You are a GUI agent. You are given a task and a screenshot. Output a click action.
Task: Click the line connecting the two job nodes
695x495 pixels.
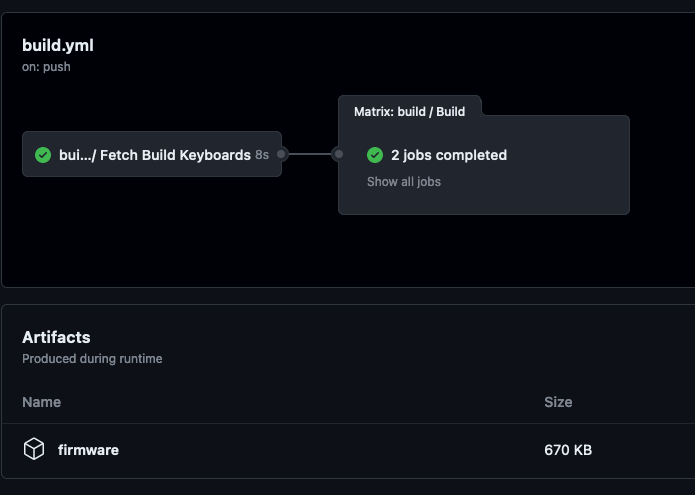[x=310, y=154]
